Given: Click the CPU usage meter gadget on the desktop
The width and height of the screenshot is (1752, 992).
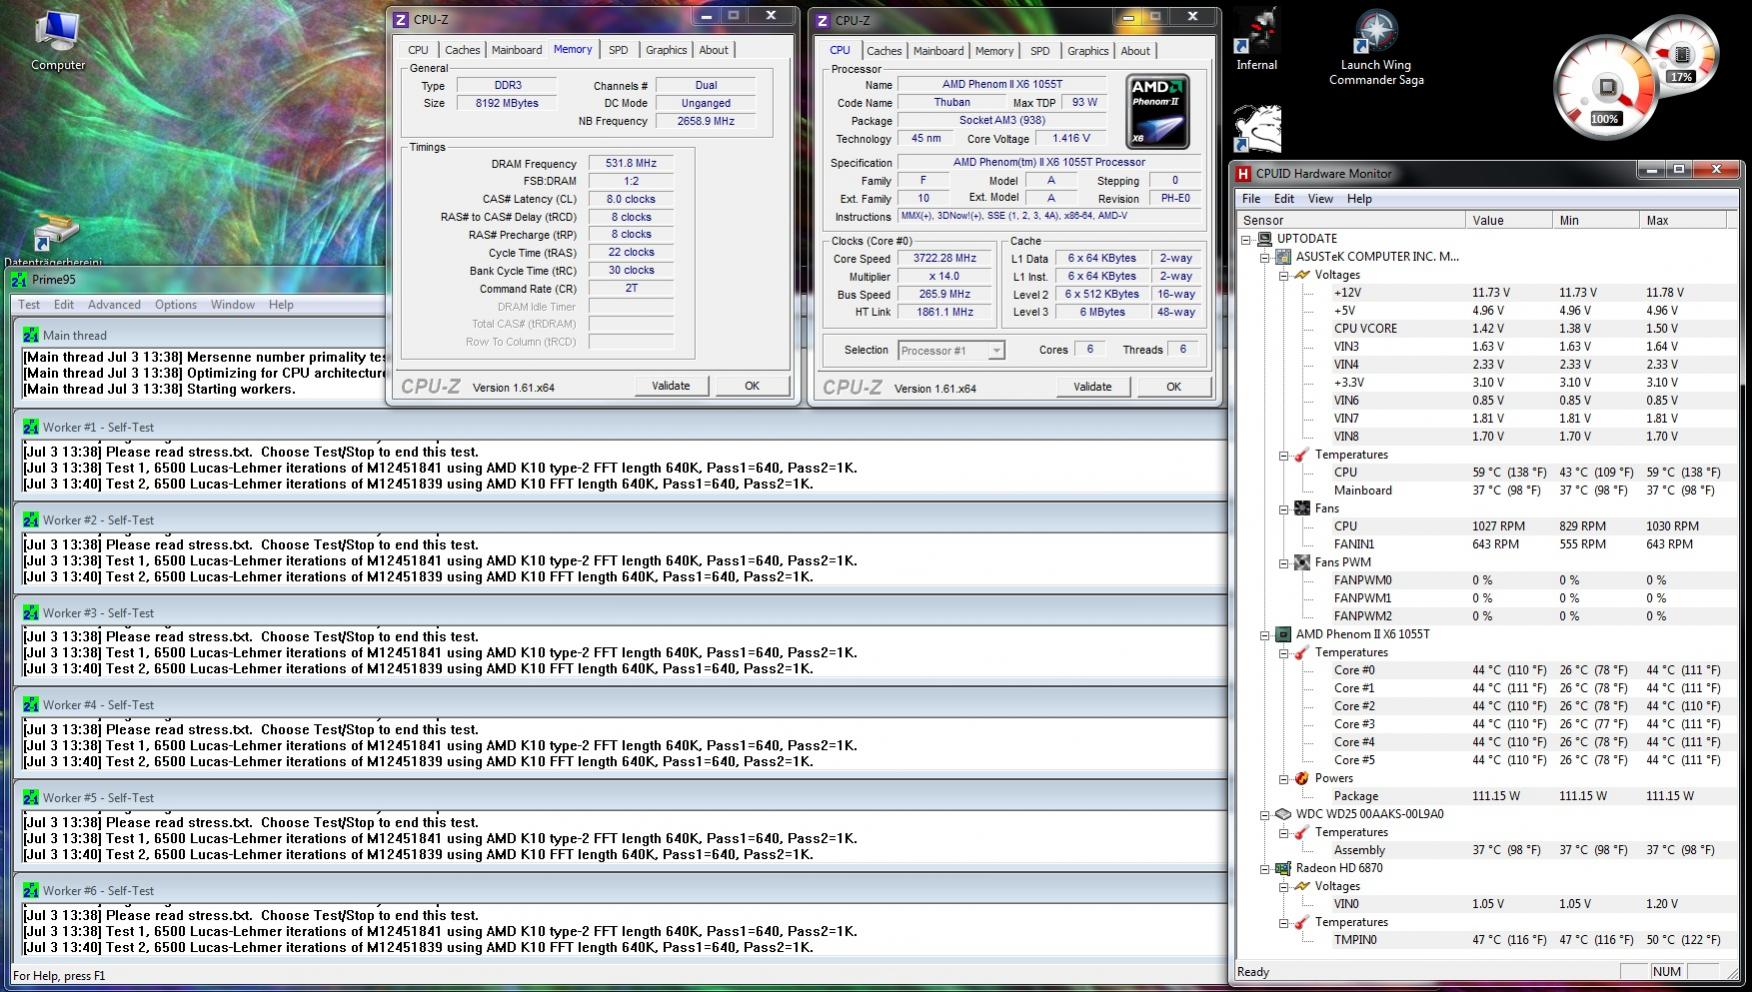Looking at the screenshot, I should [x=1605, y=88].
